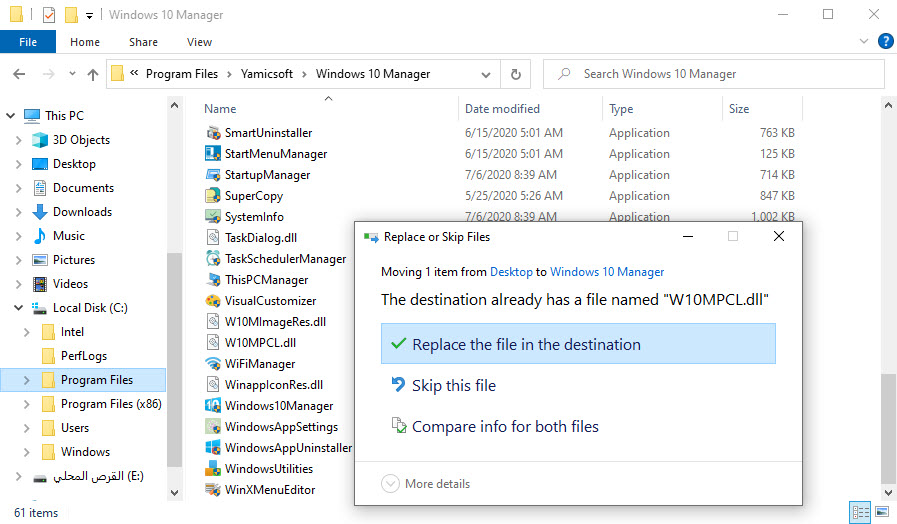Select the W10MImageRes.dll file icon
897x524 pixels.
(213, 321)
